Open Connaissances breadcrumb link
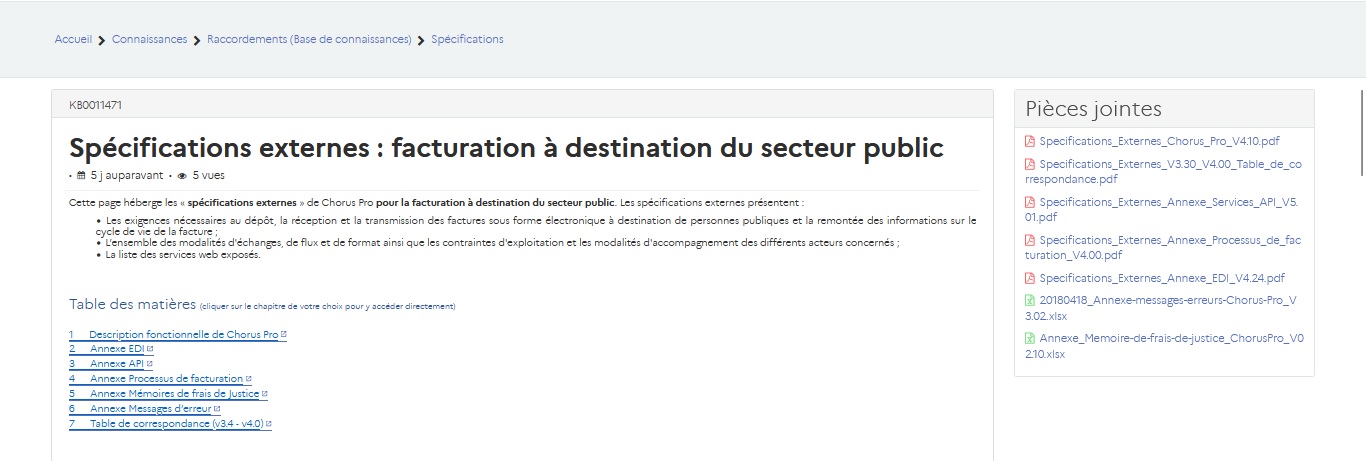The width and height of the screenshot is (1366, 461). tap(149, 40)
